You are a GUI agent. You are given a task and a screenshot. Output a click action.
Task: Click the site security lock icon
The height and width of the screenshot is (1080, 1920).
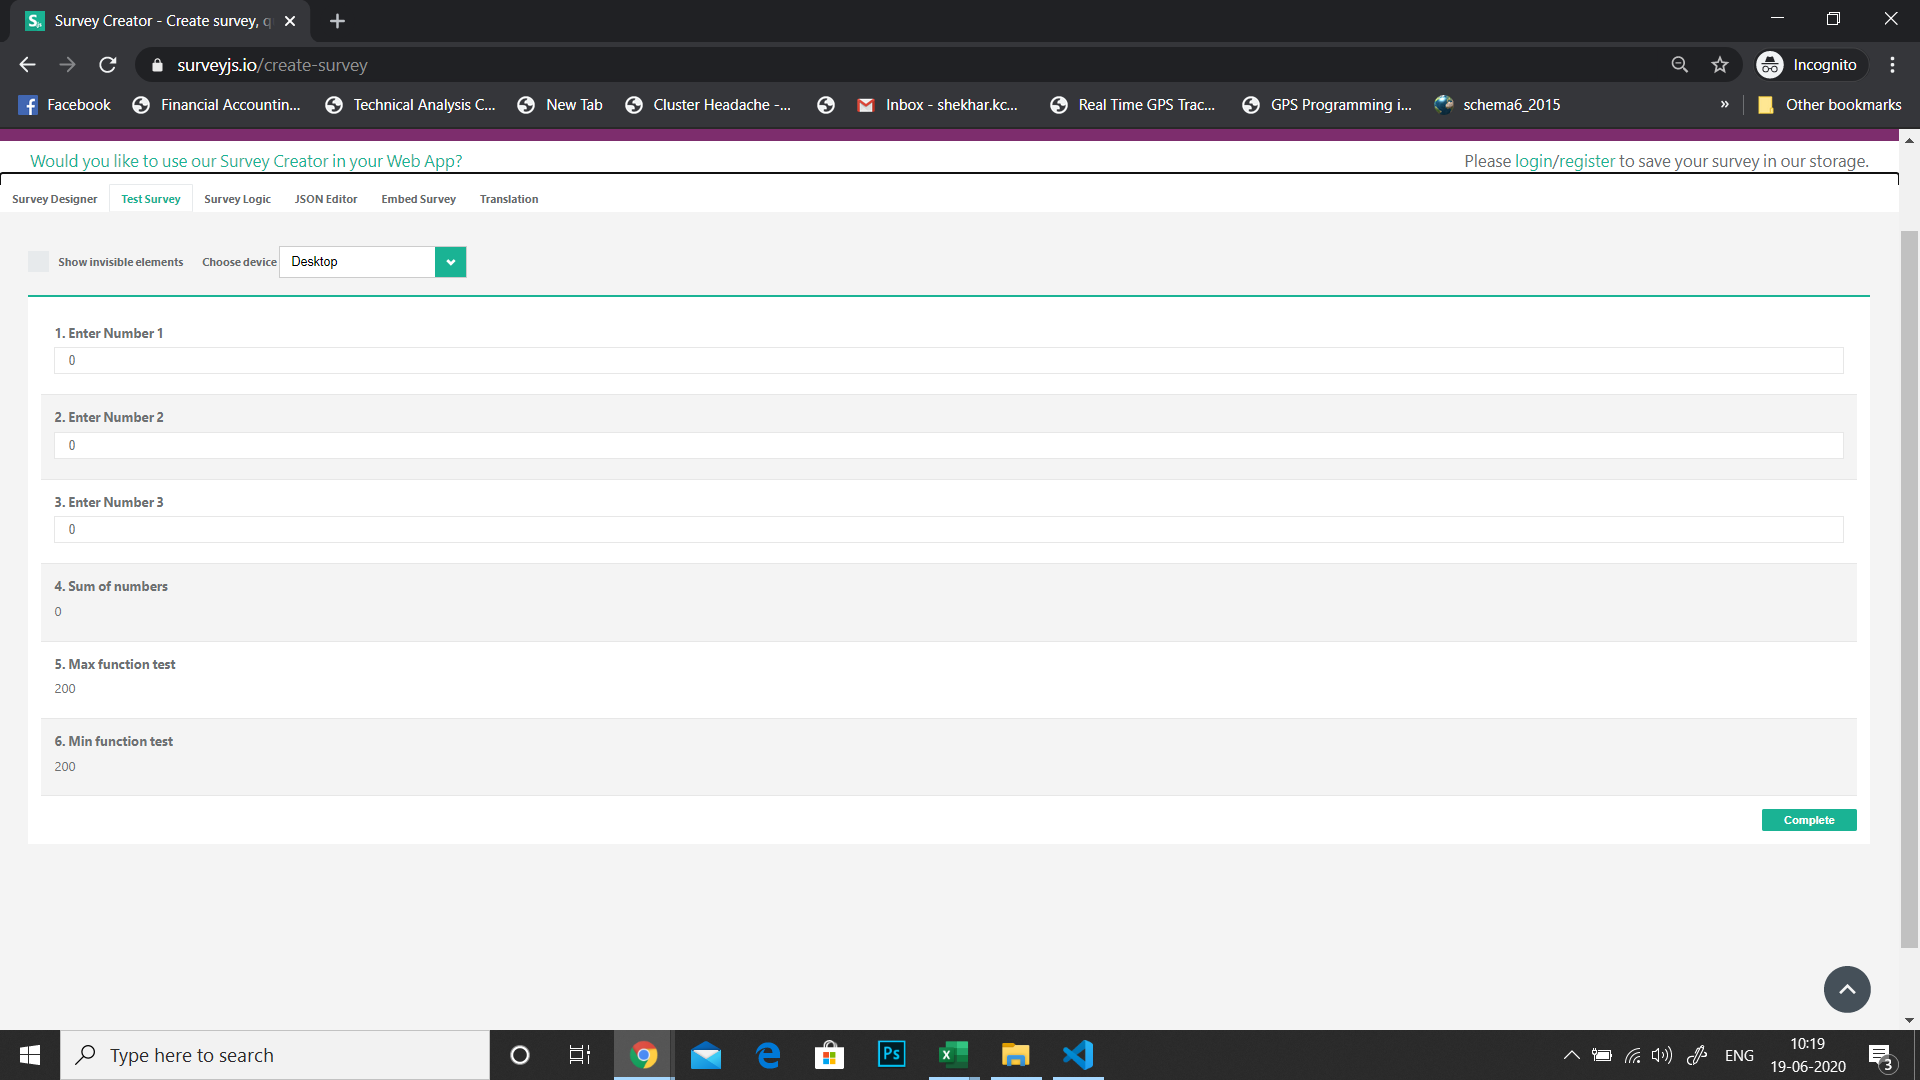pyautogui.click(x=157, y=64)
